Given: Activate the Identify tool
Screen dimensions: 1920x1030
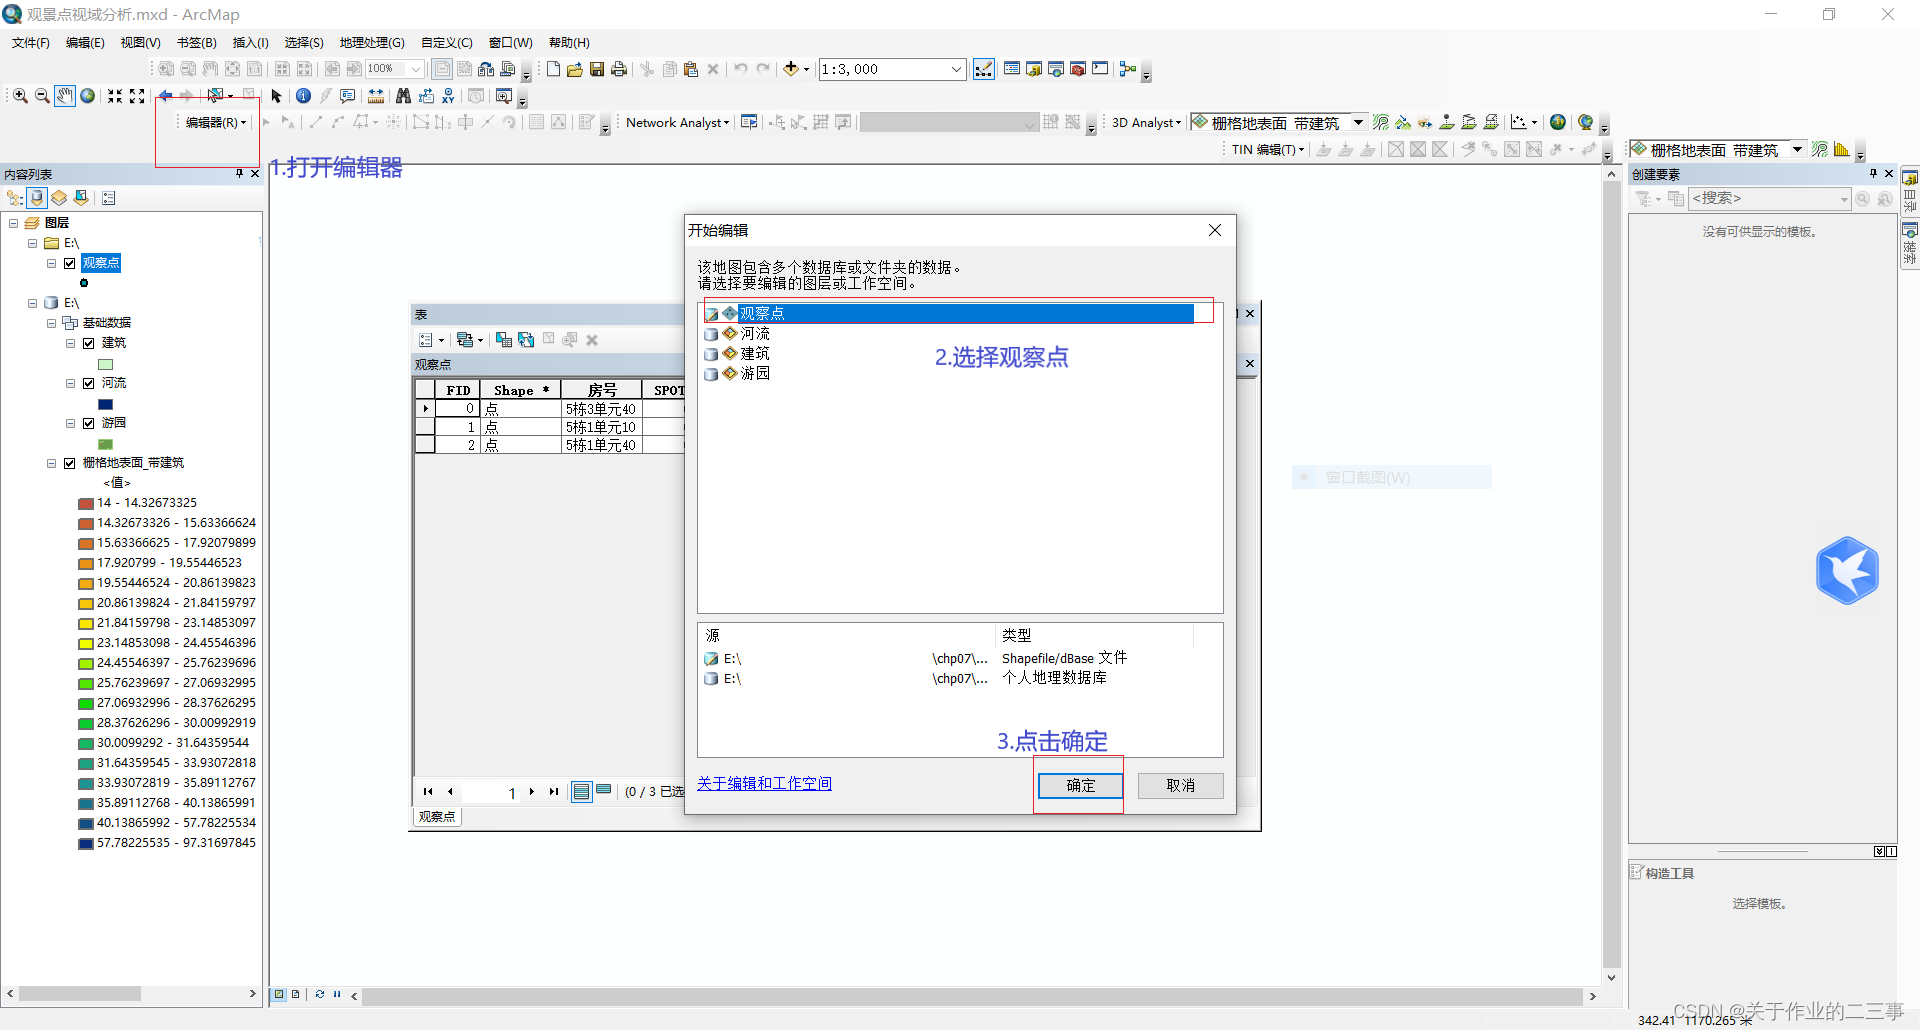Looking at the screenshot, I should [303, 96].
